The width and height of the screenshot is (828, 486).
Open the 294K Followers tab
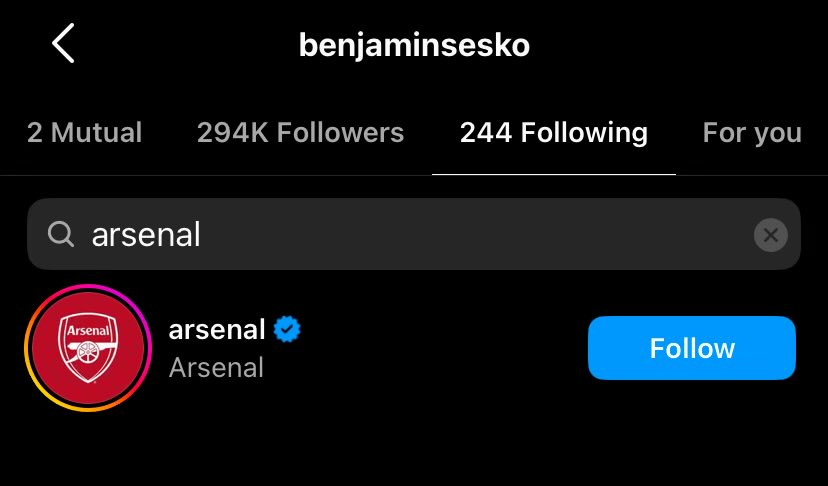[x=300, y=132]
